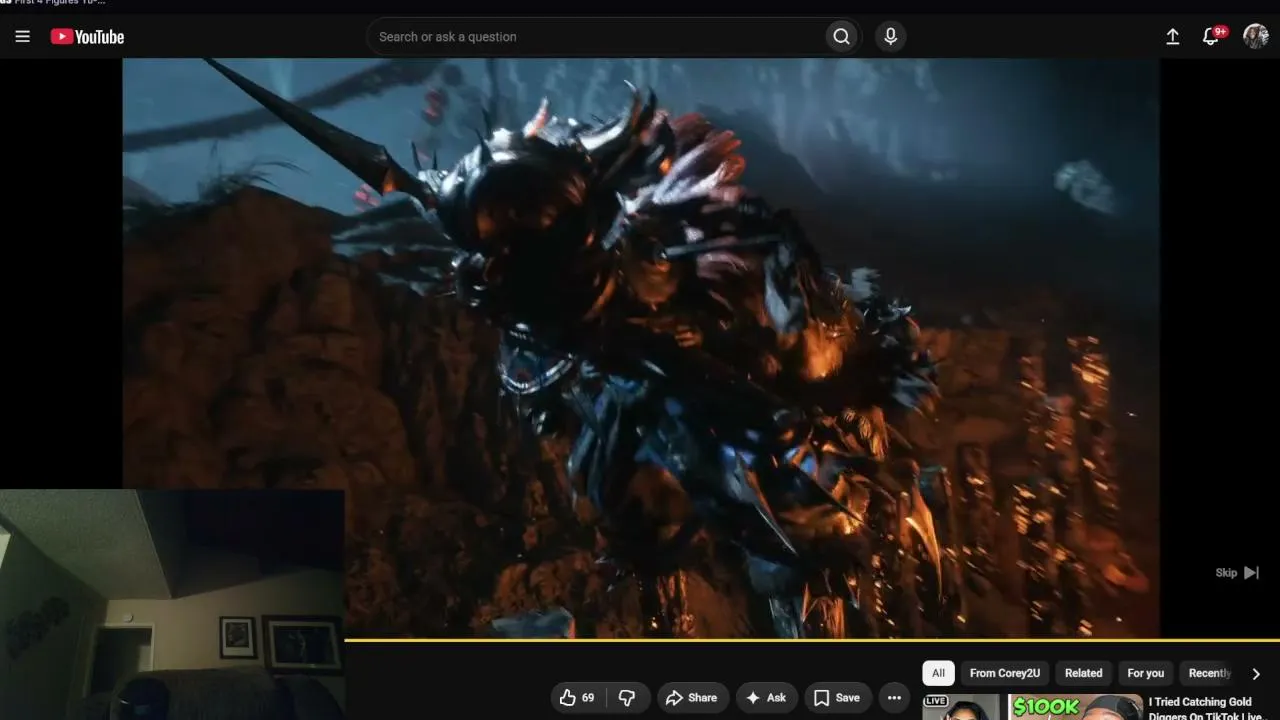Click the video player frame
The image size is (1280, 720).
640,347
